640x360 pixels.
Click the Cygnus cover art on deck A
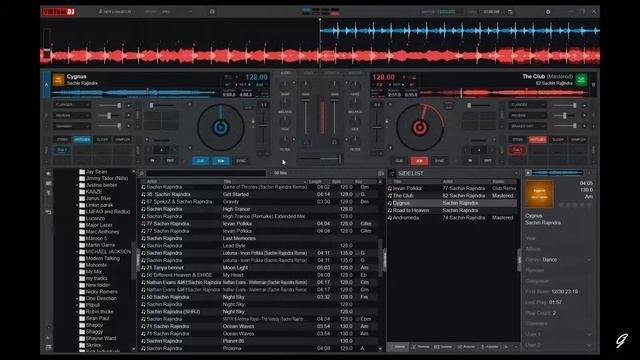click(x=58, y=80)
